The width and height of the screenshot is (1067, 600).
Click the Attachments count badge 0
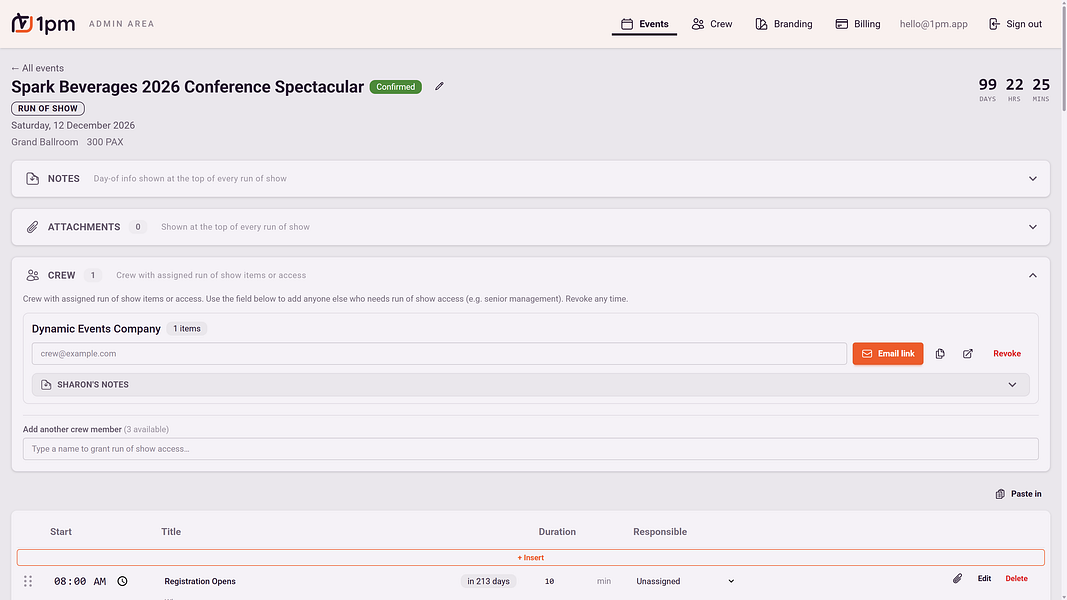pyautogui.click(x=137, y=227)
